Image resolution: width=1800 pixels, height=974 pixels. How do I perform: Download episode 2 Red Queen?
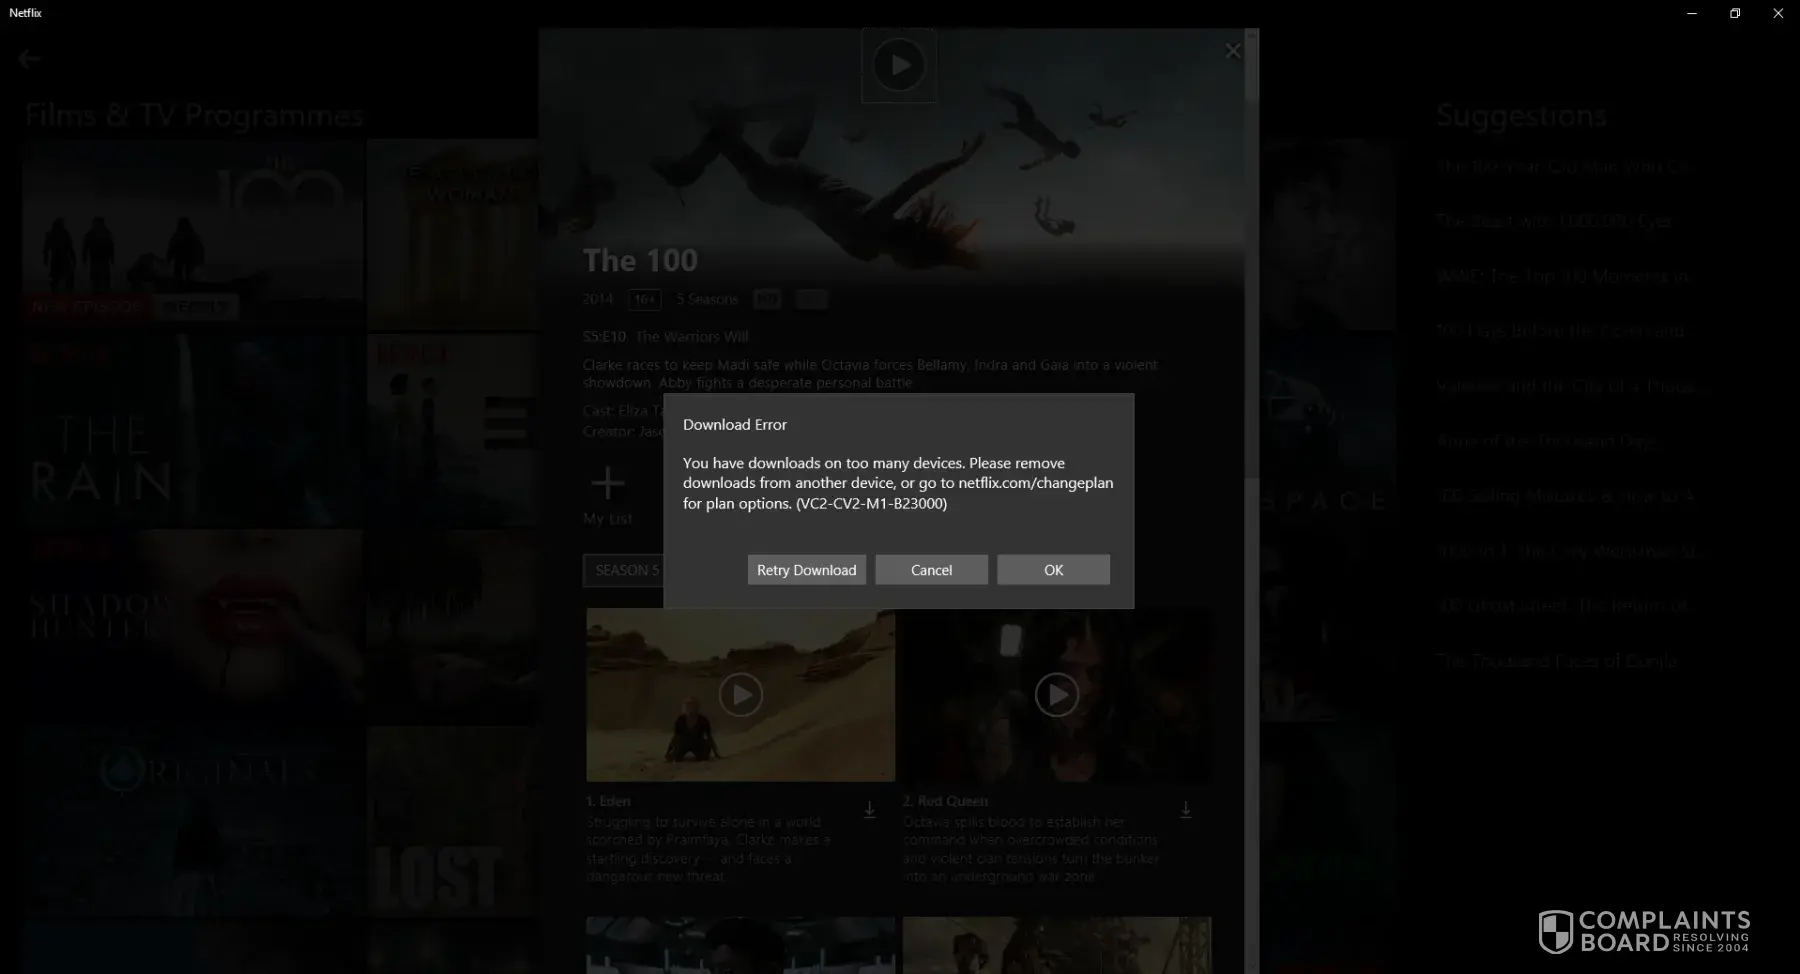(1186, 810)
